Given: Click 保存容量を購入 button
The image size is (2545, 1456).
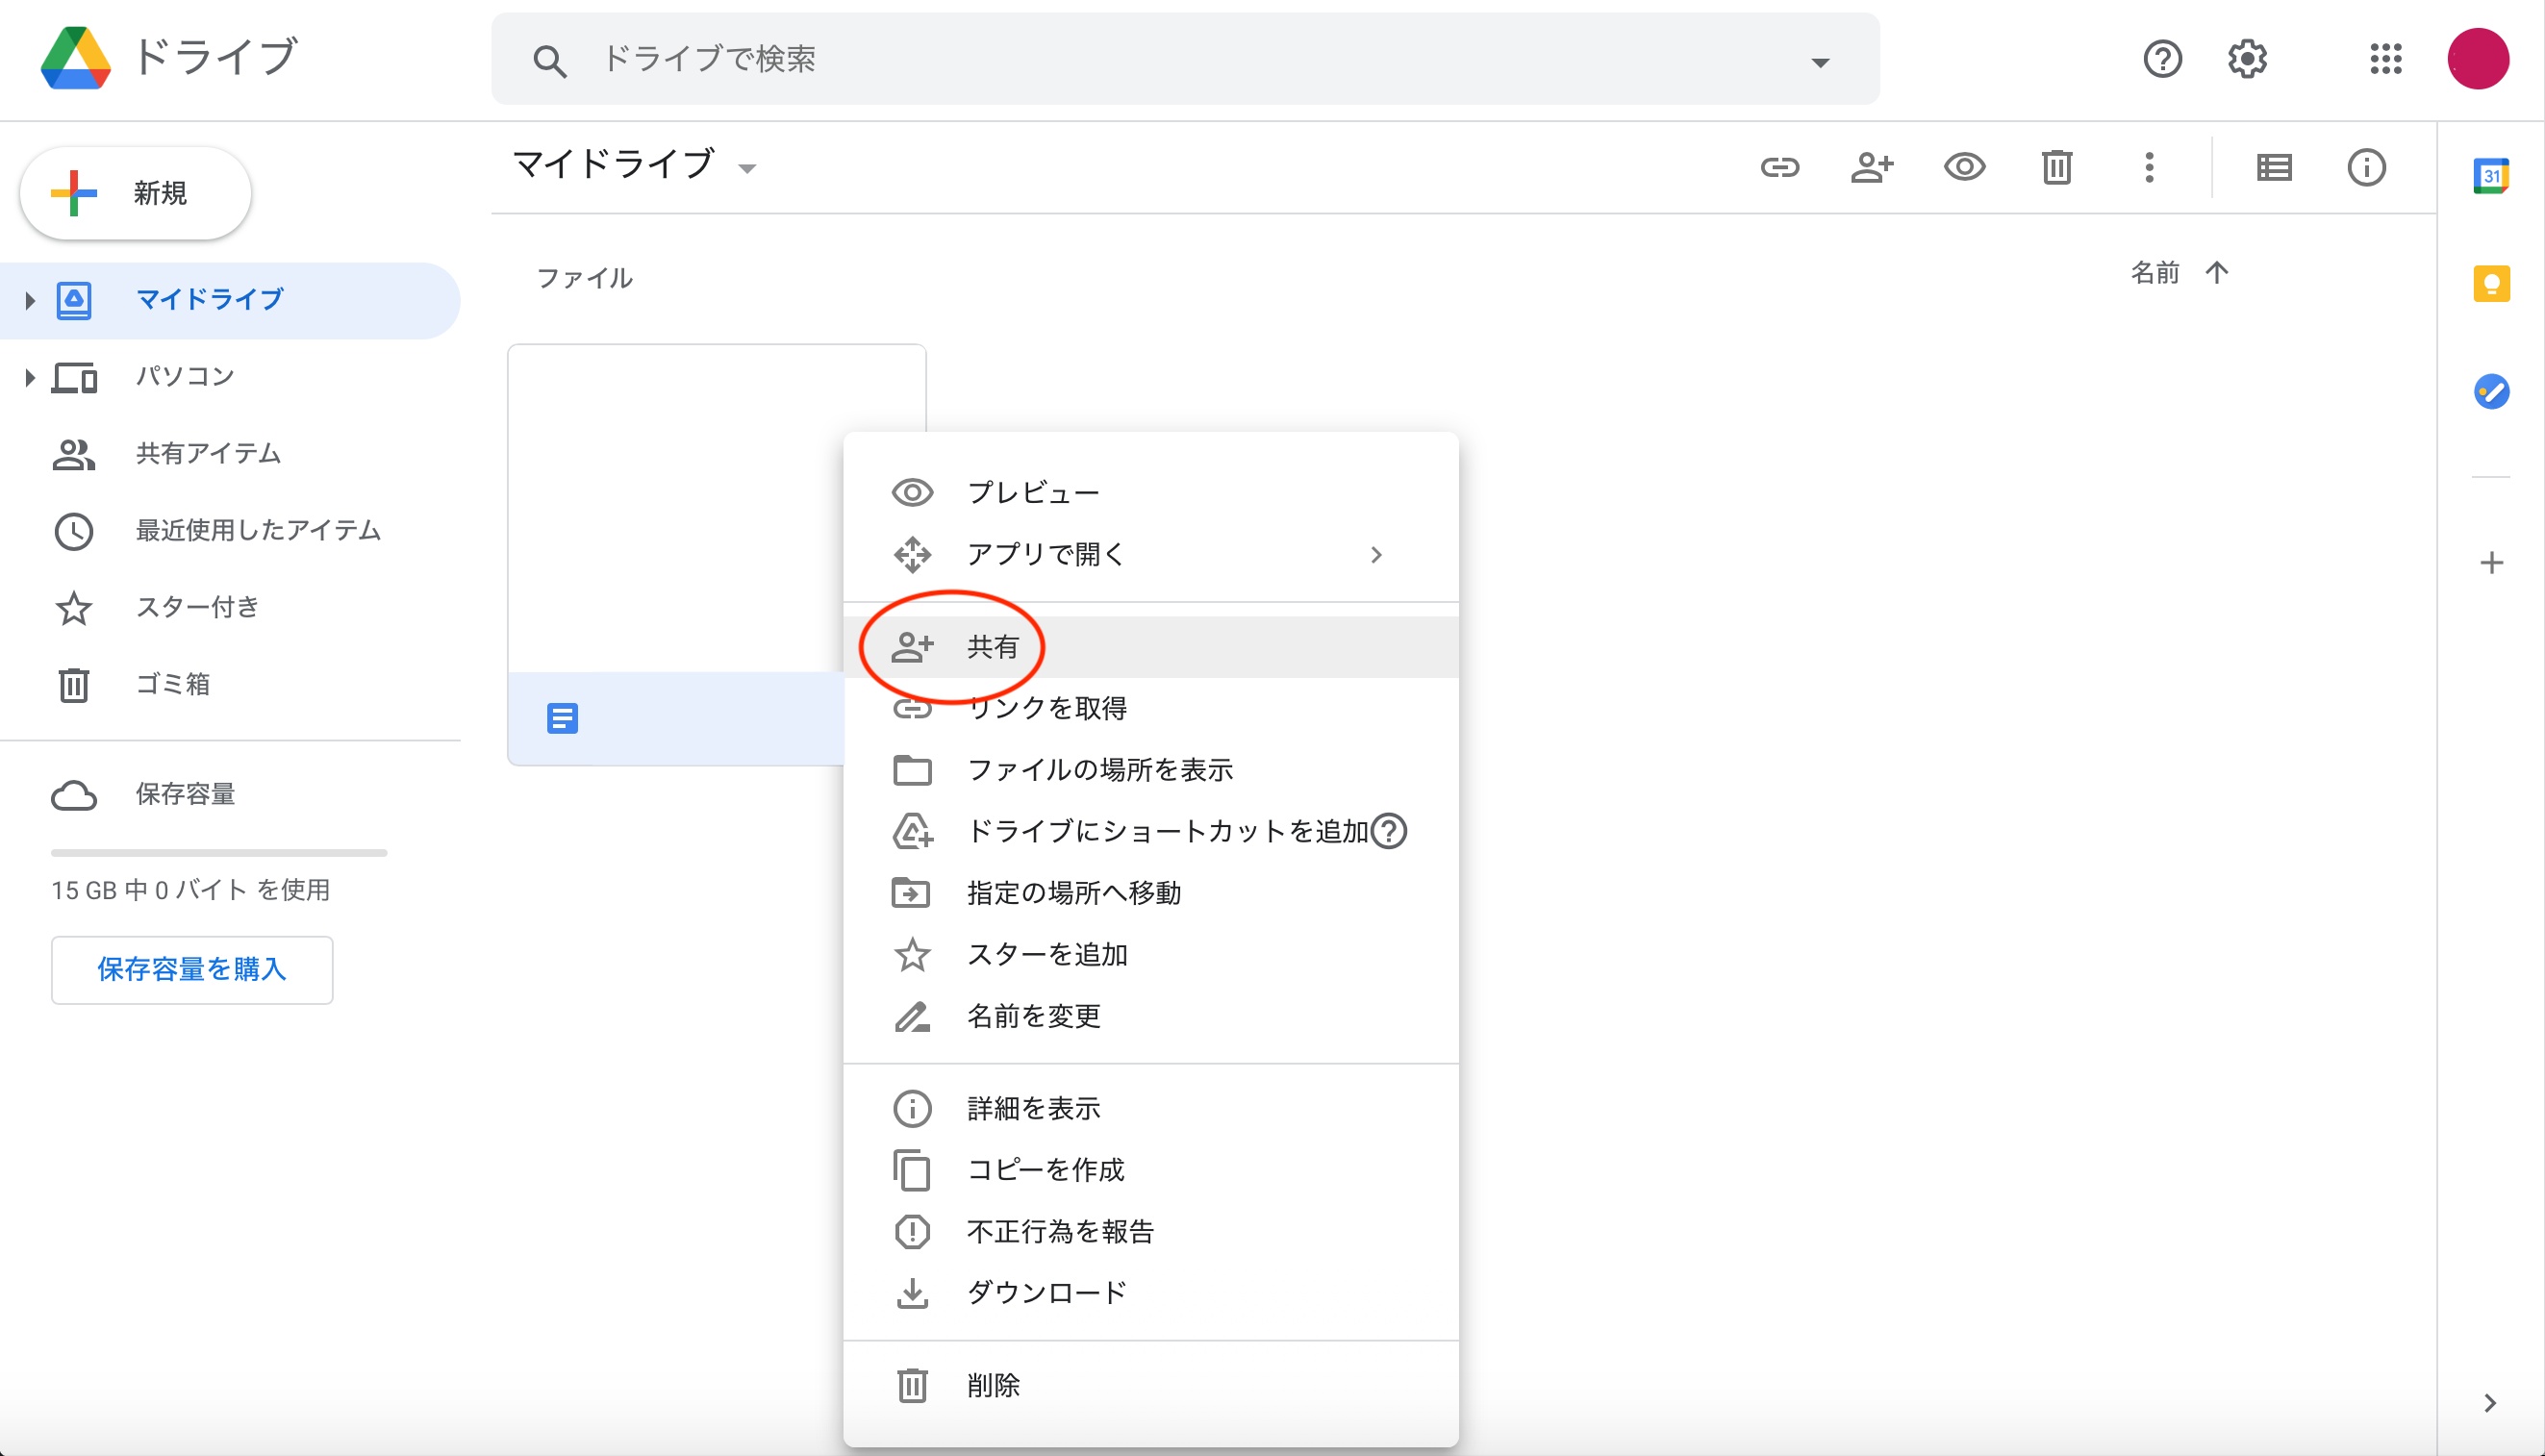Looking at the screenshot, I should click(x=192, y=969).
